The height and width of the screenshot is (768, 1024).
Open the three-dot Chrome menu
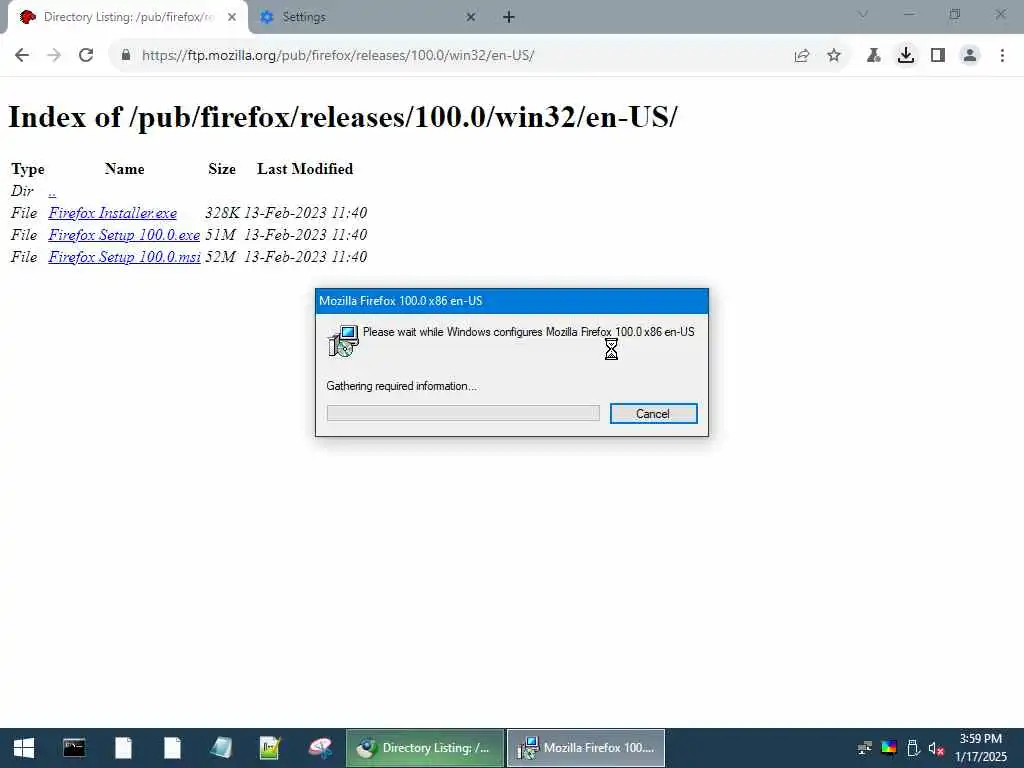[x=1002, y=56]
